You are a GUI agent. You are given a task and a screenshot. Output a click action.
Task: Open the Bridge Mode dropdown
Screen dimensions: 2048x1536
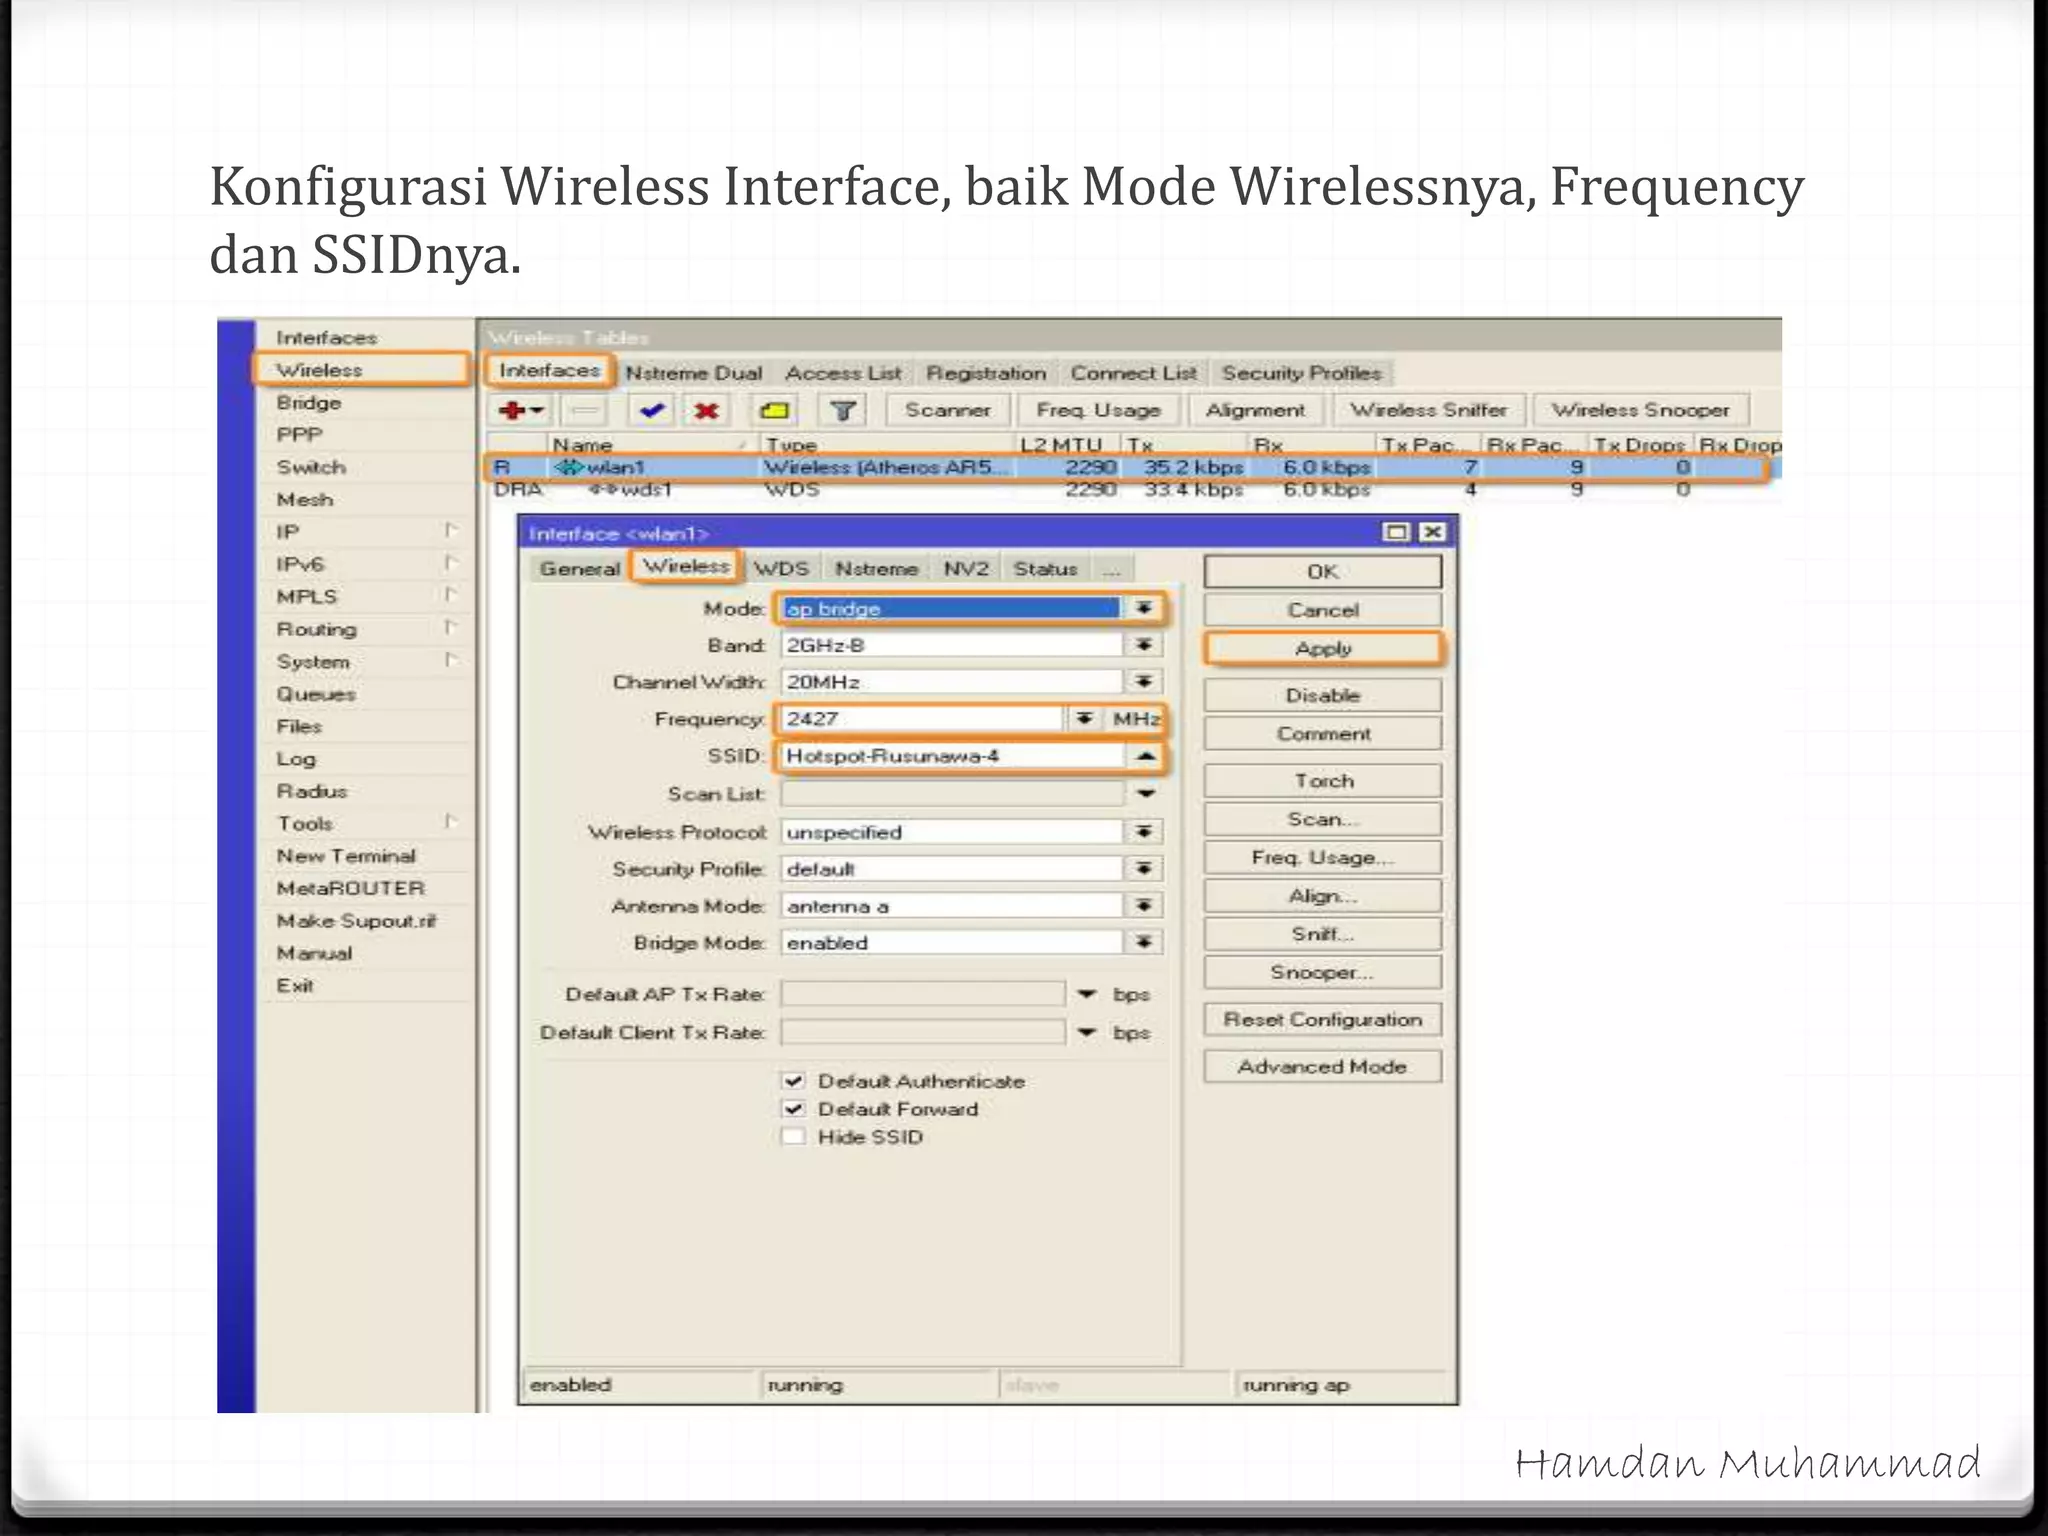[1144, 943]
